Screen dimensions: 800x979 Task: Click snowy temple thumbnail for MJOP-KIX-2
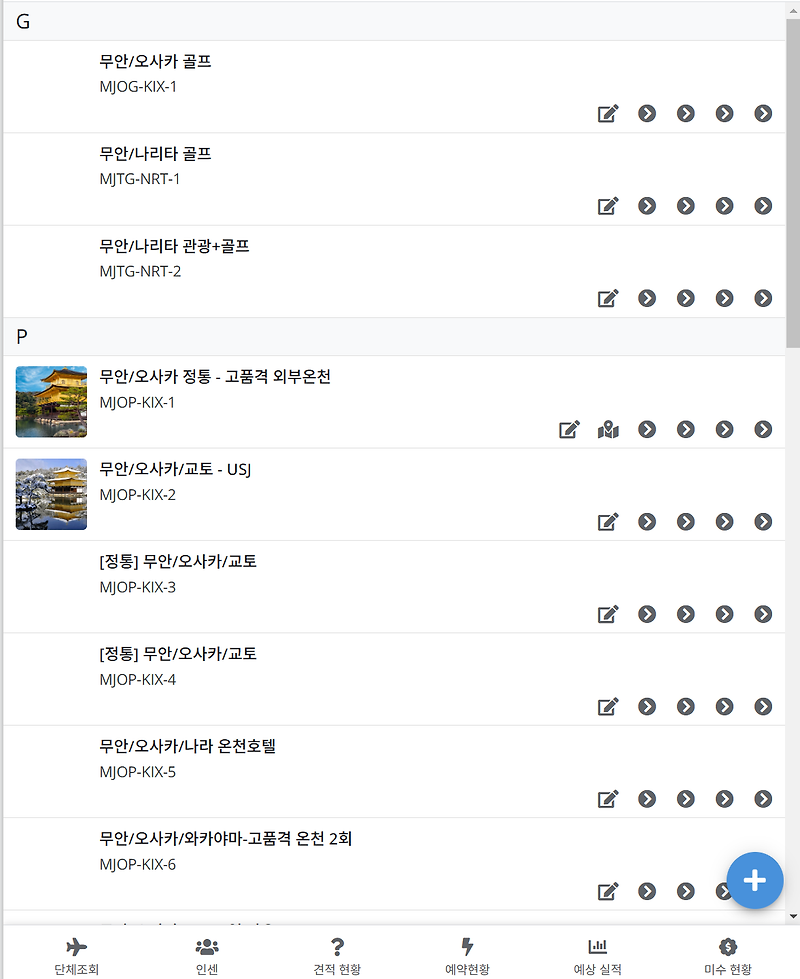coord(51,494)
